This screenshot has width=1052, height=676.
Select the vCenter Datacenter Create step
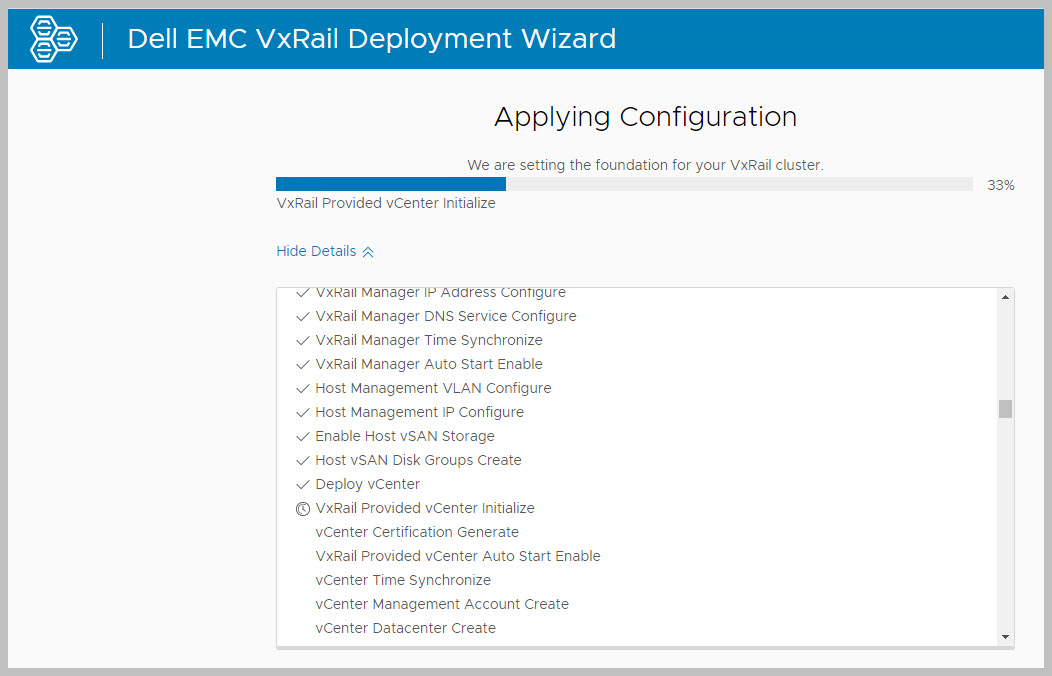click(405, 628)
